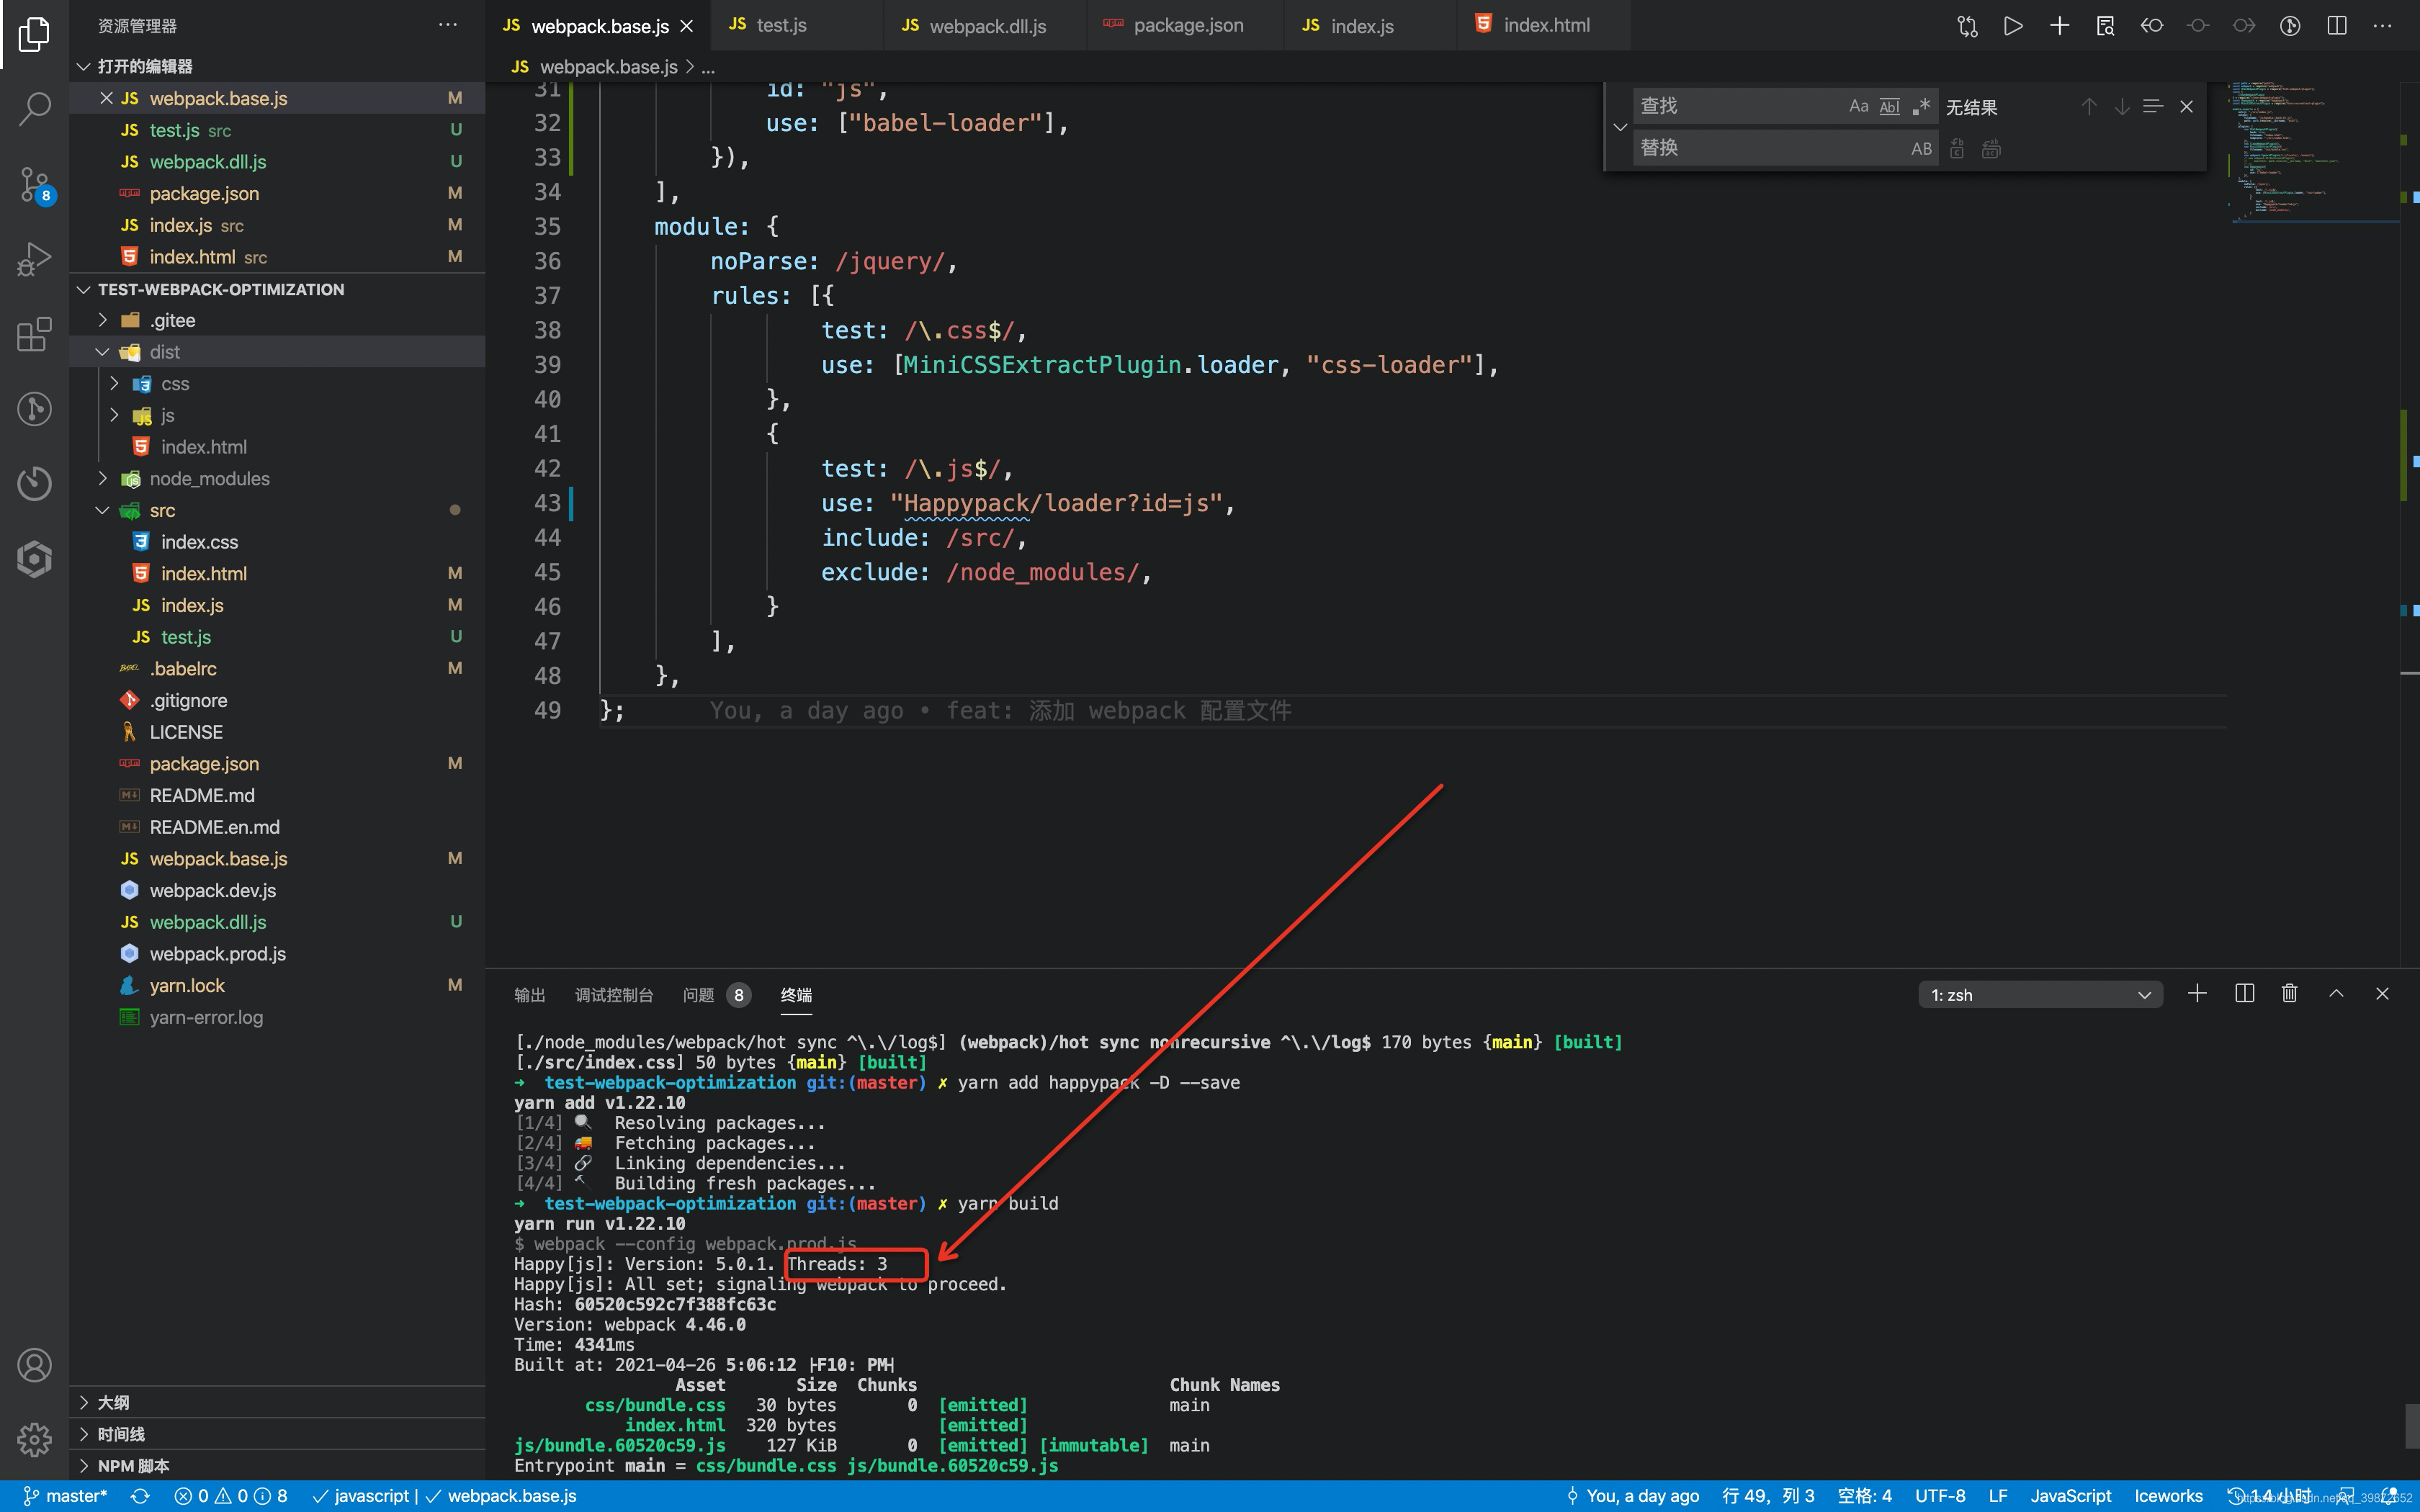The width and height of the screenshot is (2420, 1512).
Task: Change indentation setting in status bar
Action: pyautogui.click(x=1864, y=1496)
